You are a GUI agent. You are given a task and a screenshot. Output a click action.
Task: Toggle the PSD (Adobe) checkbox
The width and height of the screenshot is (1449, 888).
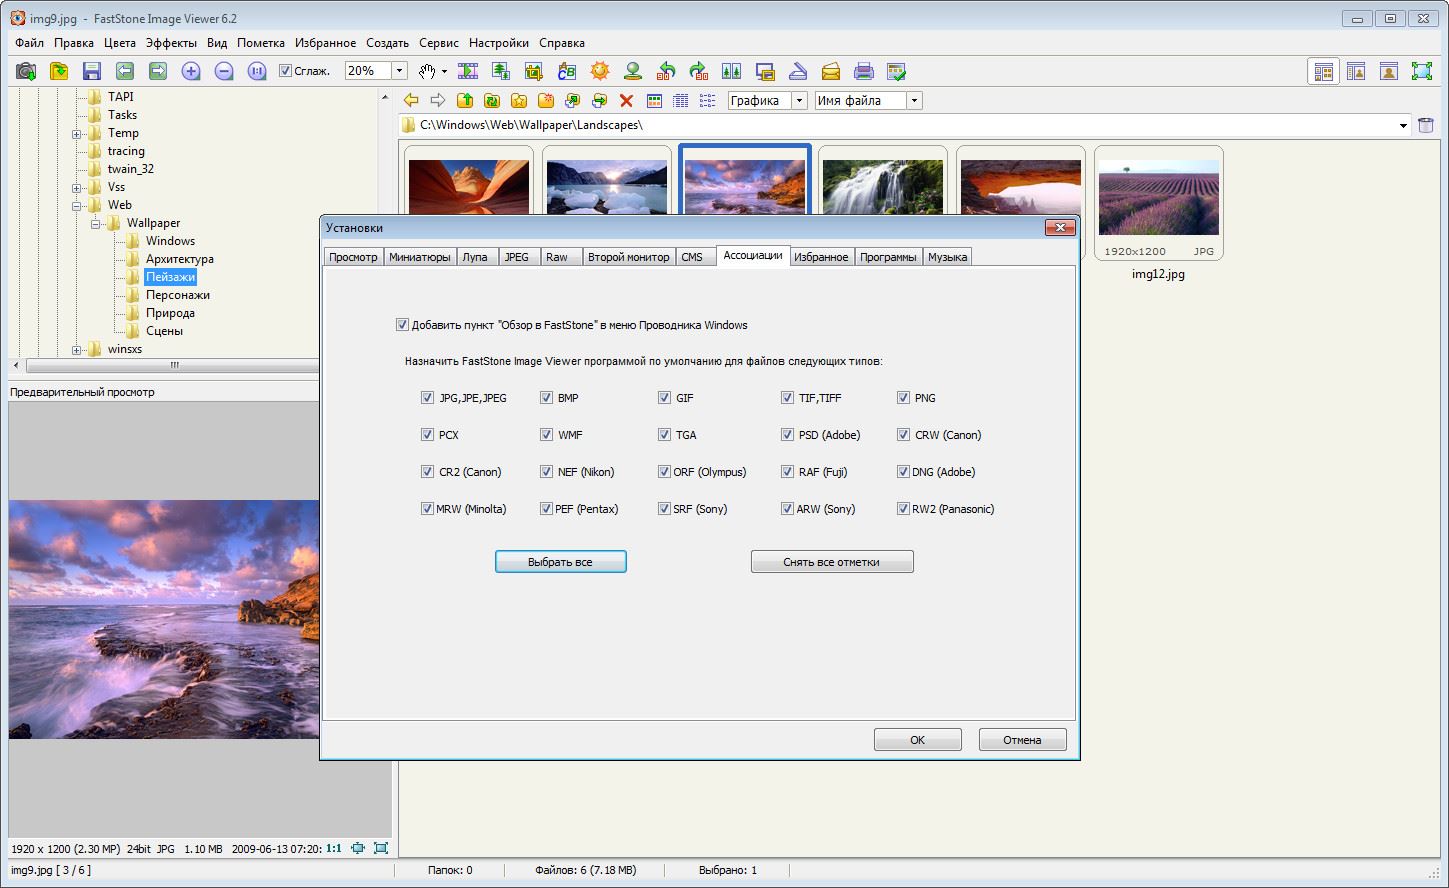[x=788, y=435]
